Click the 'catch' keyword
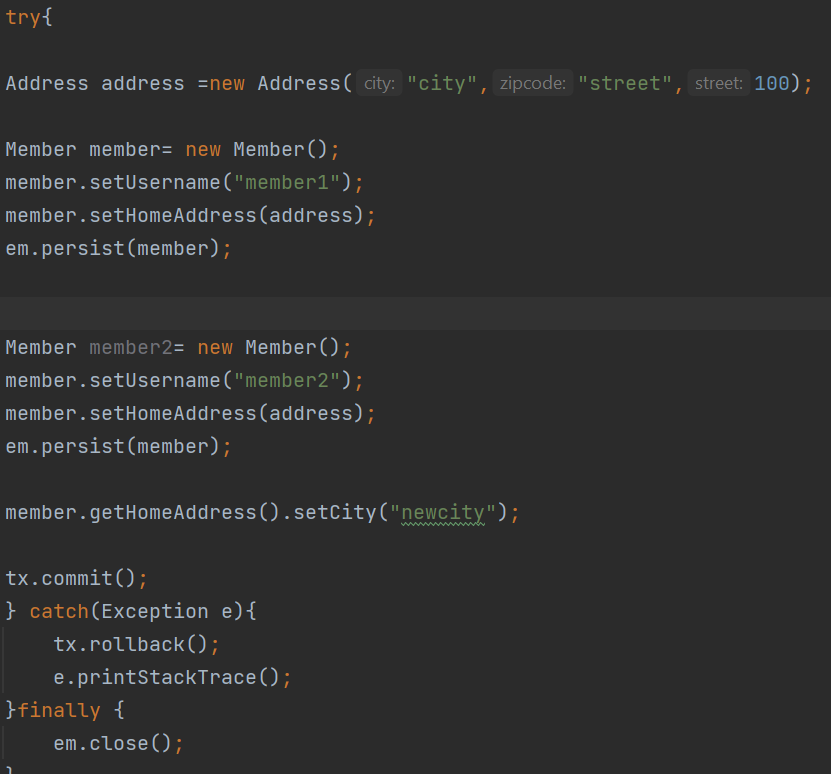 [x=59, y=612]
